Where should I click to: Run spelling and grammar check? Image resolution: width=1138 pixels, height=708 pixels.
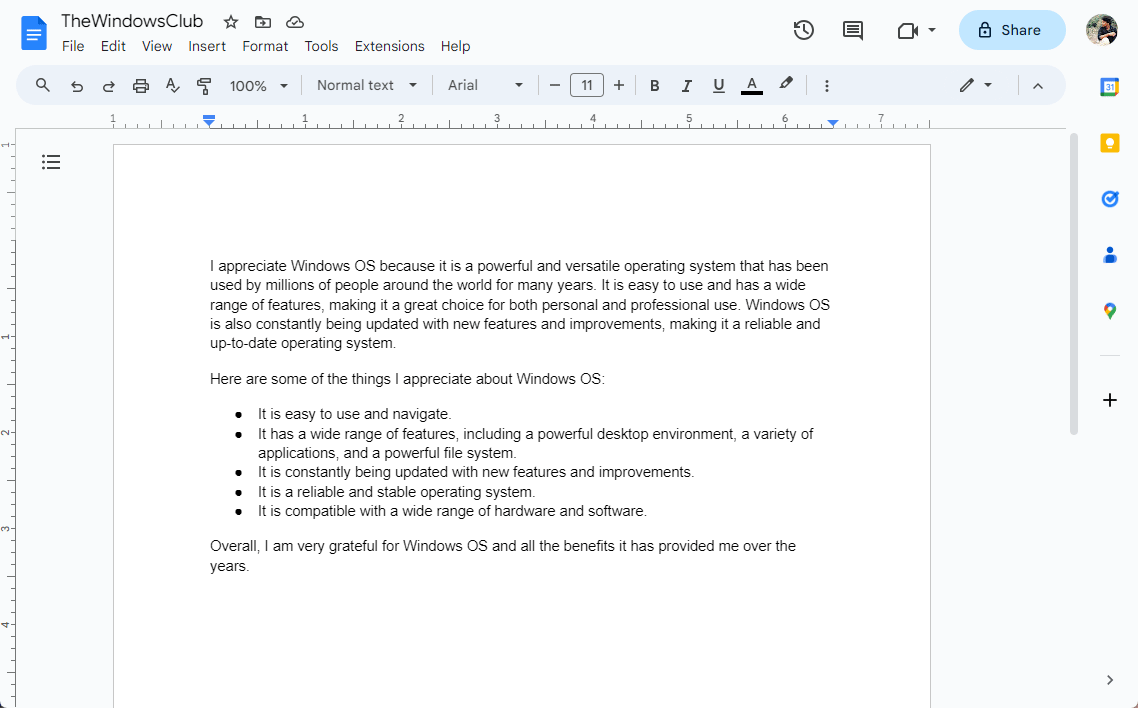pyautogui.click(x=173, y=86)
